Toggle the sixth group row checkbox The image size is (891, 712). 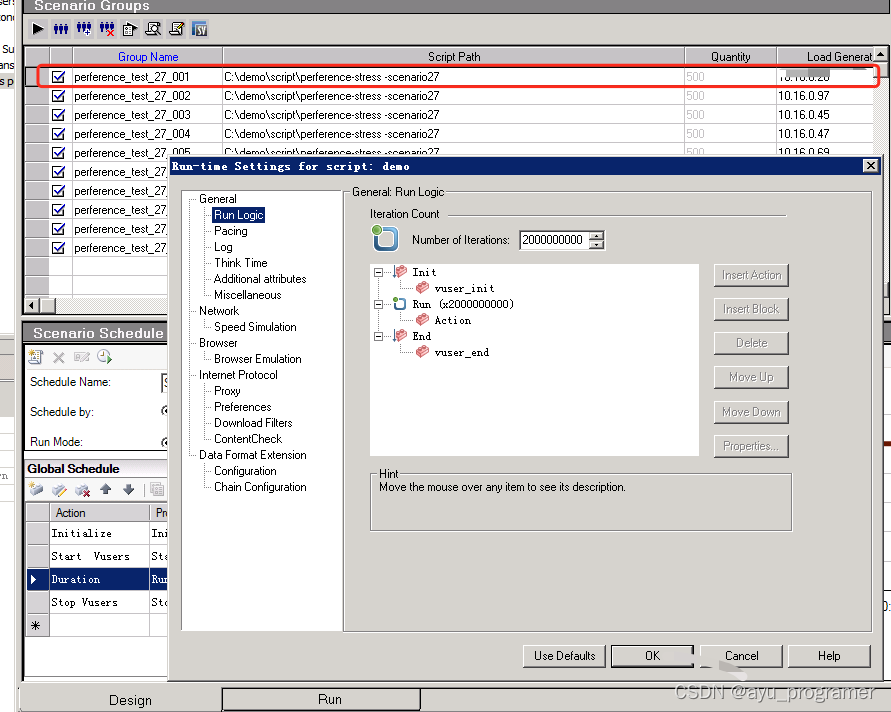(x=59, y=172)
